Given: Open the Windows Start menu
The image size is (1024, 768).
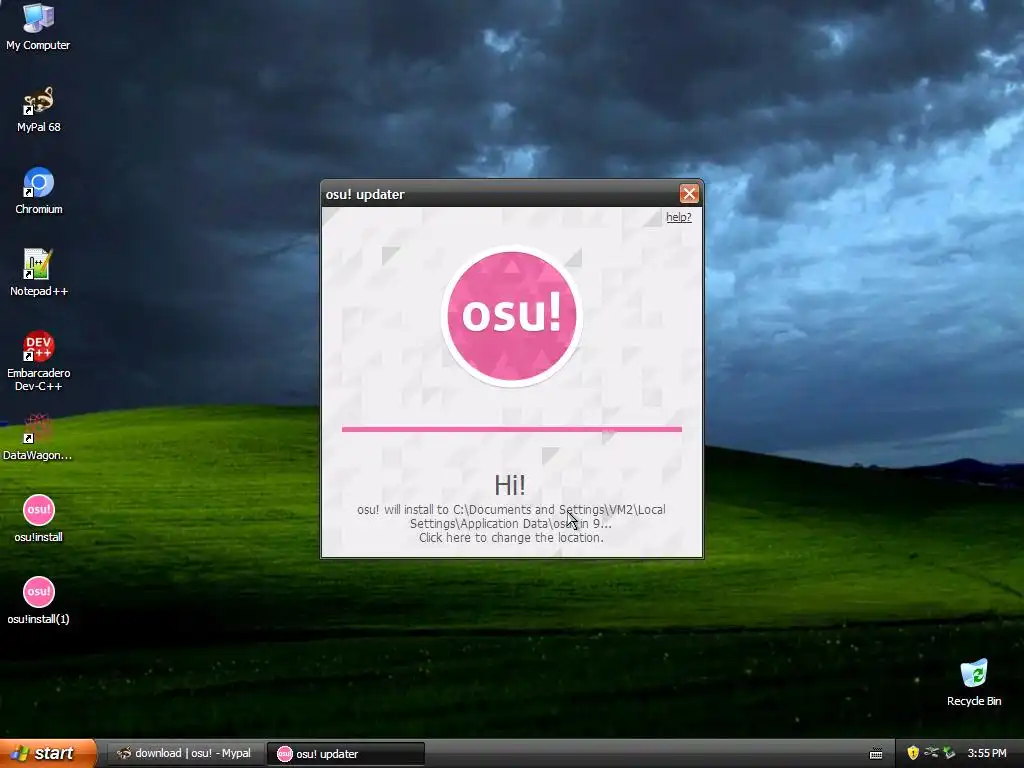Looking at the screenshot, I should pyautogui.click(x=48, y=753).
